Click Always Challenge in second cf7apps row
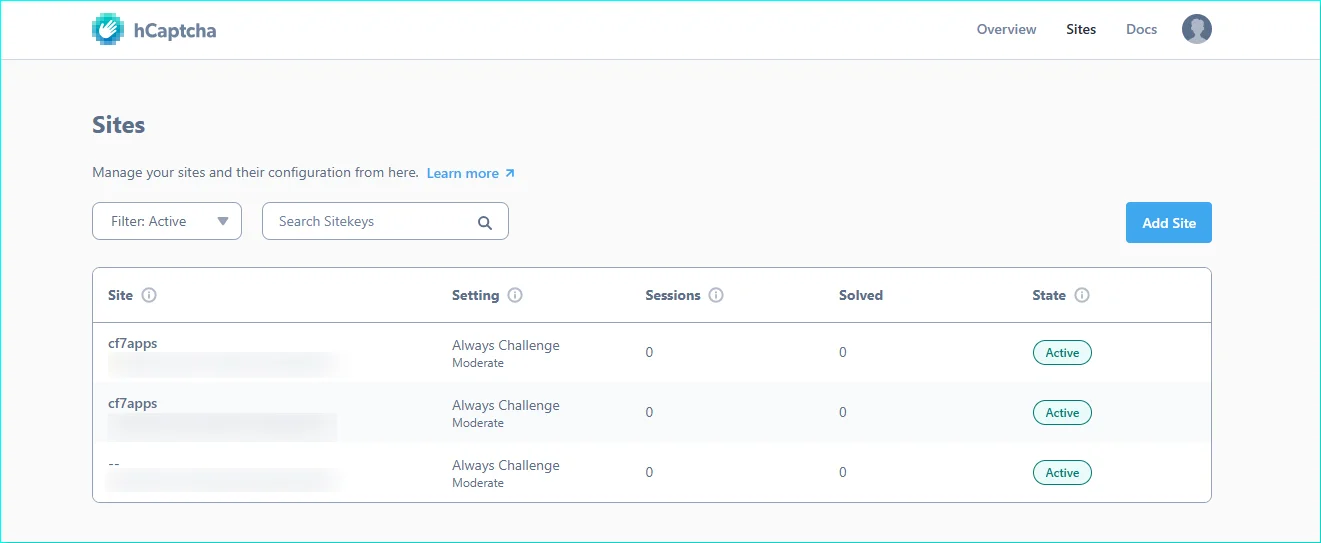Screen dimensions: 1321x543 coord(506,405)
